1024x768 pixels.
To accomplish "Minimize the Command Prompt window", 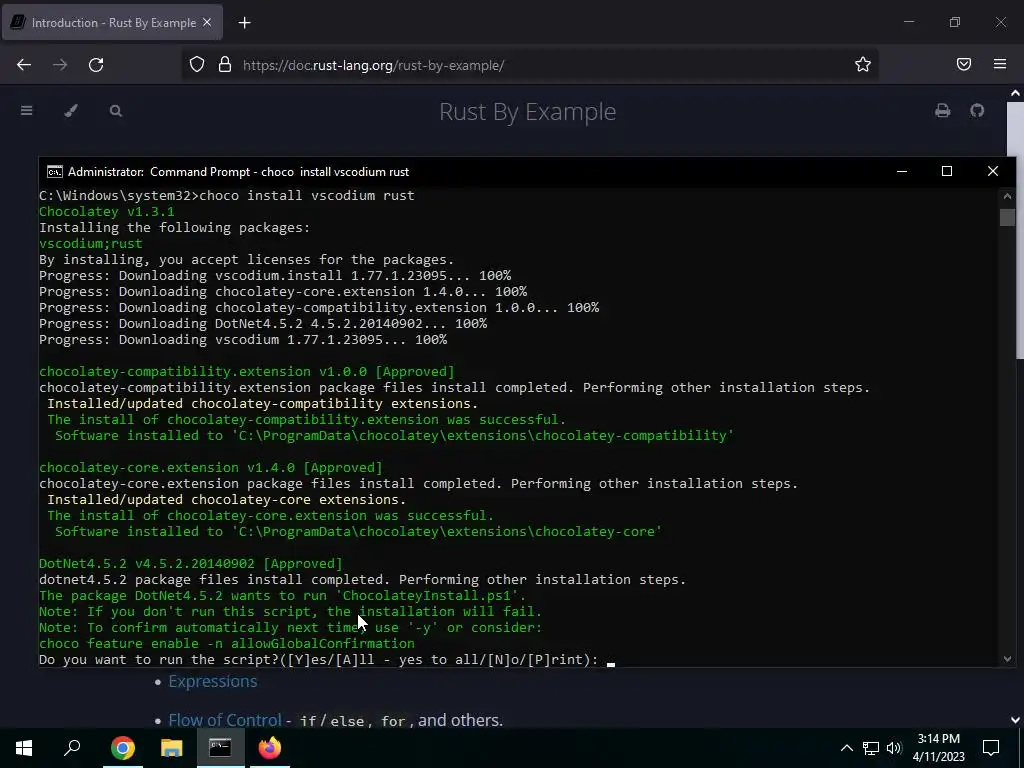I will pos(902,171).
